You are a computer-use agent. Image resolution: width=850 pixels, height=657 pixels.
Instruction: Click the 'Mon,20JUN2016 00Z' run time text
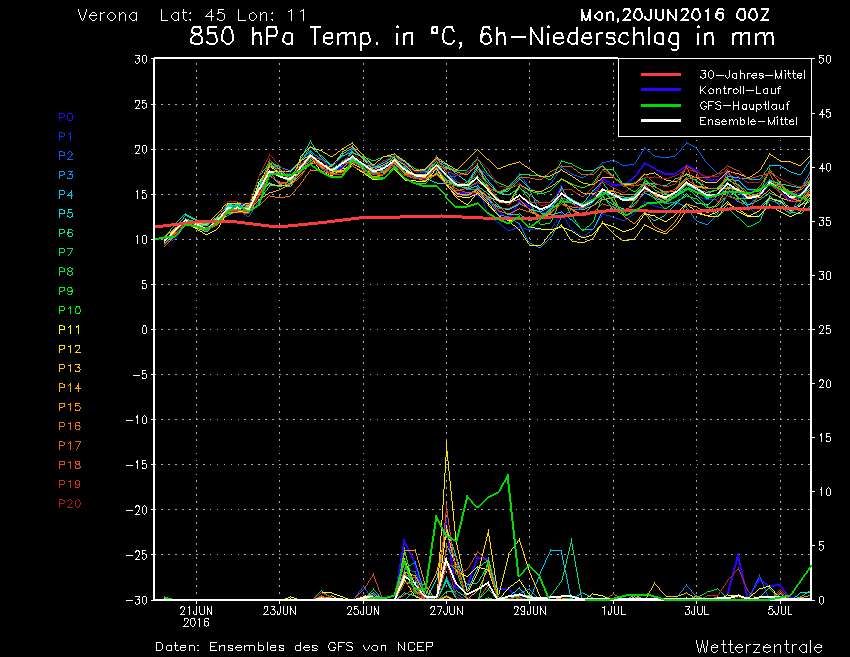674,15
